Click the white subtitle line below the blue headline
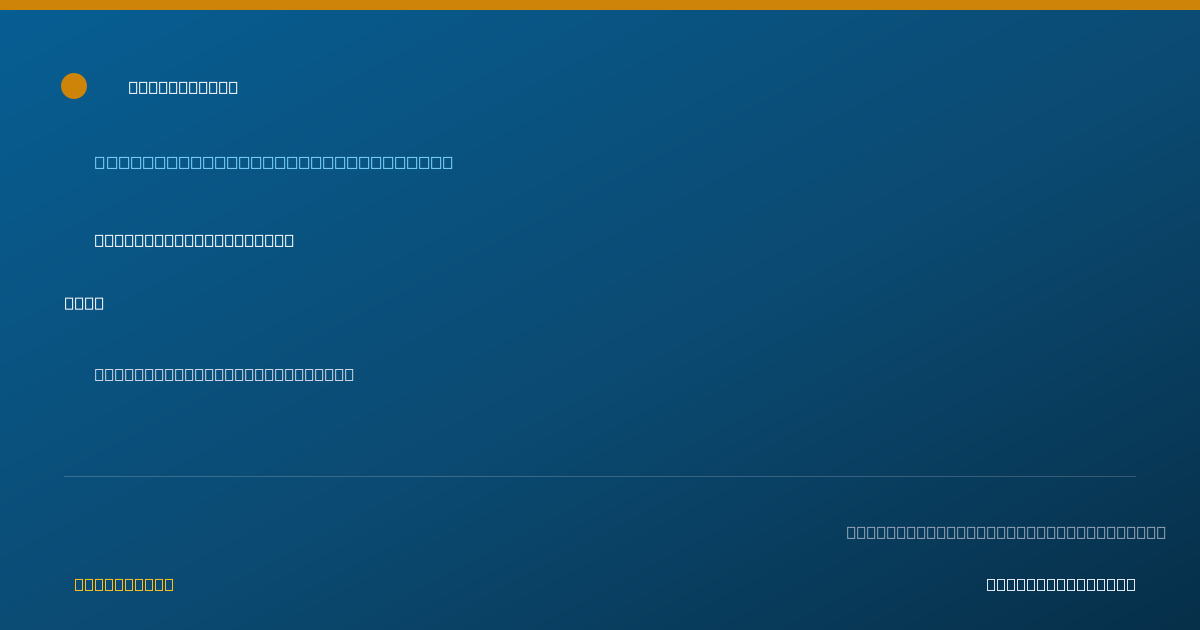The image size is (1200, 630). [194, 240]
